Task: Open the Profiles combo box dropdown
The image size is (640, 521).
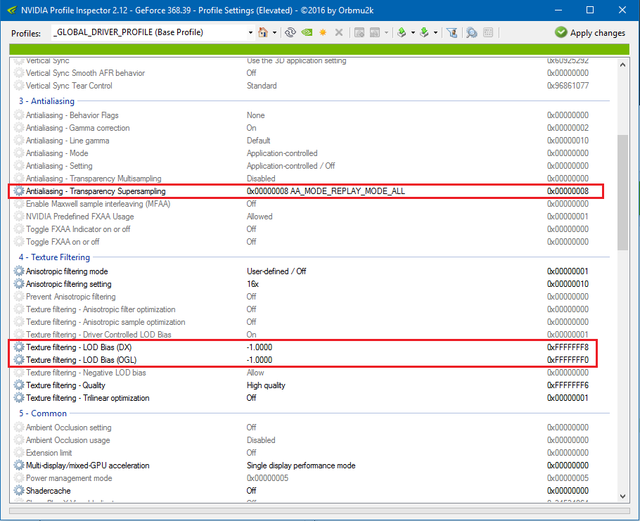Action: click(250, 32)
